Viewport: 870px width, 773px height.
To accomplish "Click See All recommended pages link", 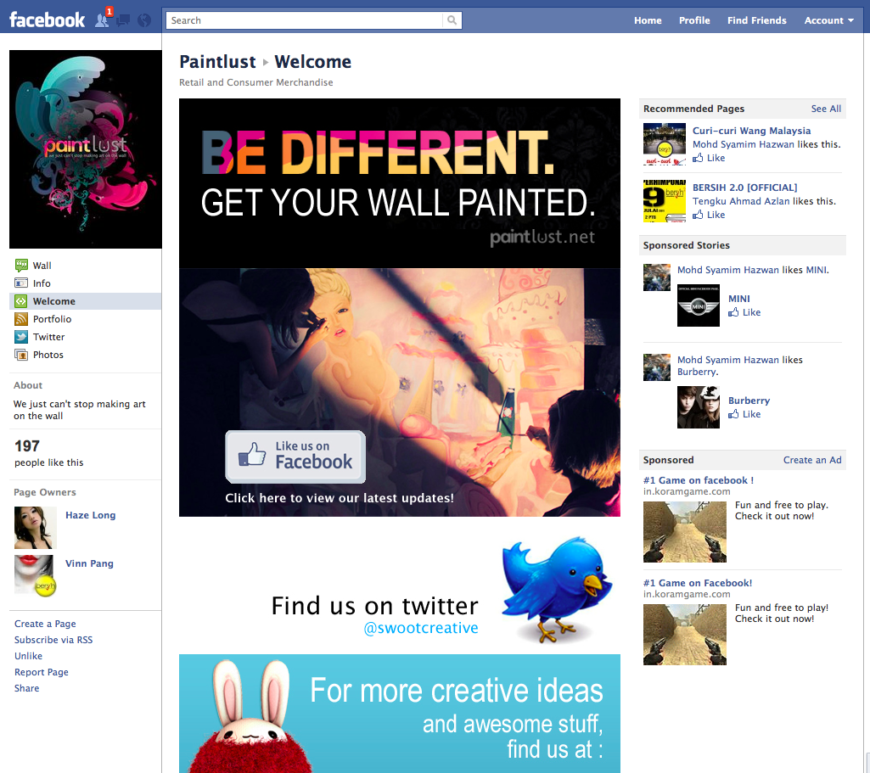I will tap(826, 109).
